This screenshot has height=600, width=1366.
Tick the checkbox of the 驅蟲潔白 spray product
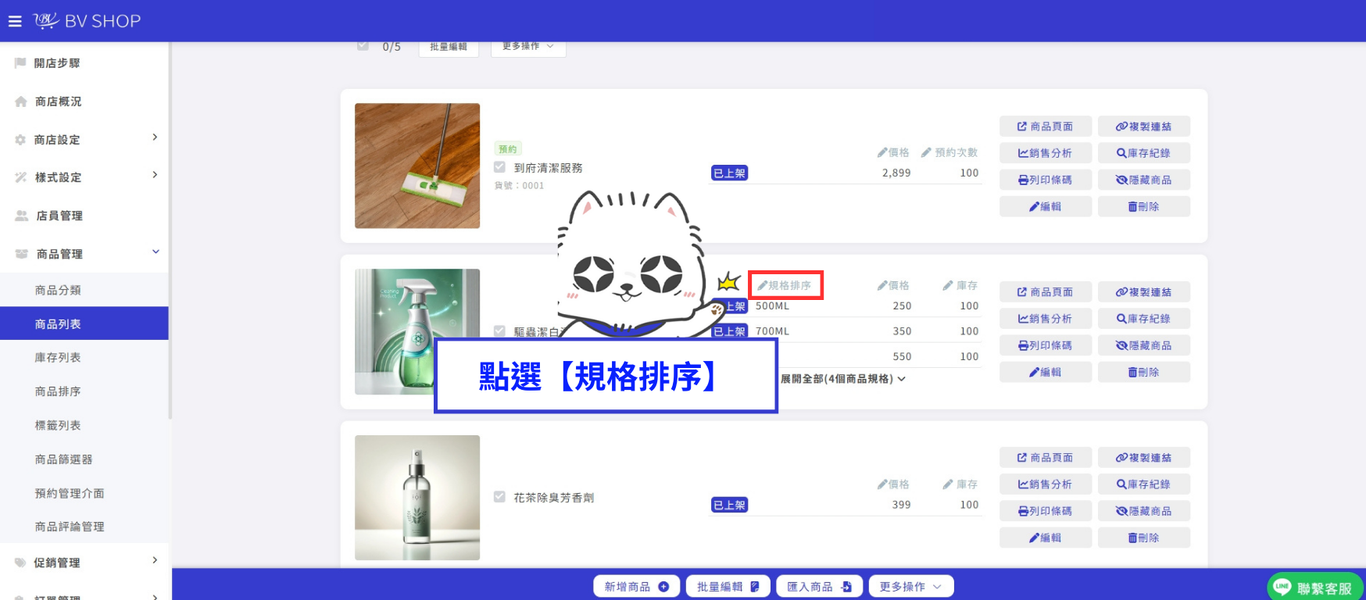coord(500,331)
